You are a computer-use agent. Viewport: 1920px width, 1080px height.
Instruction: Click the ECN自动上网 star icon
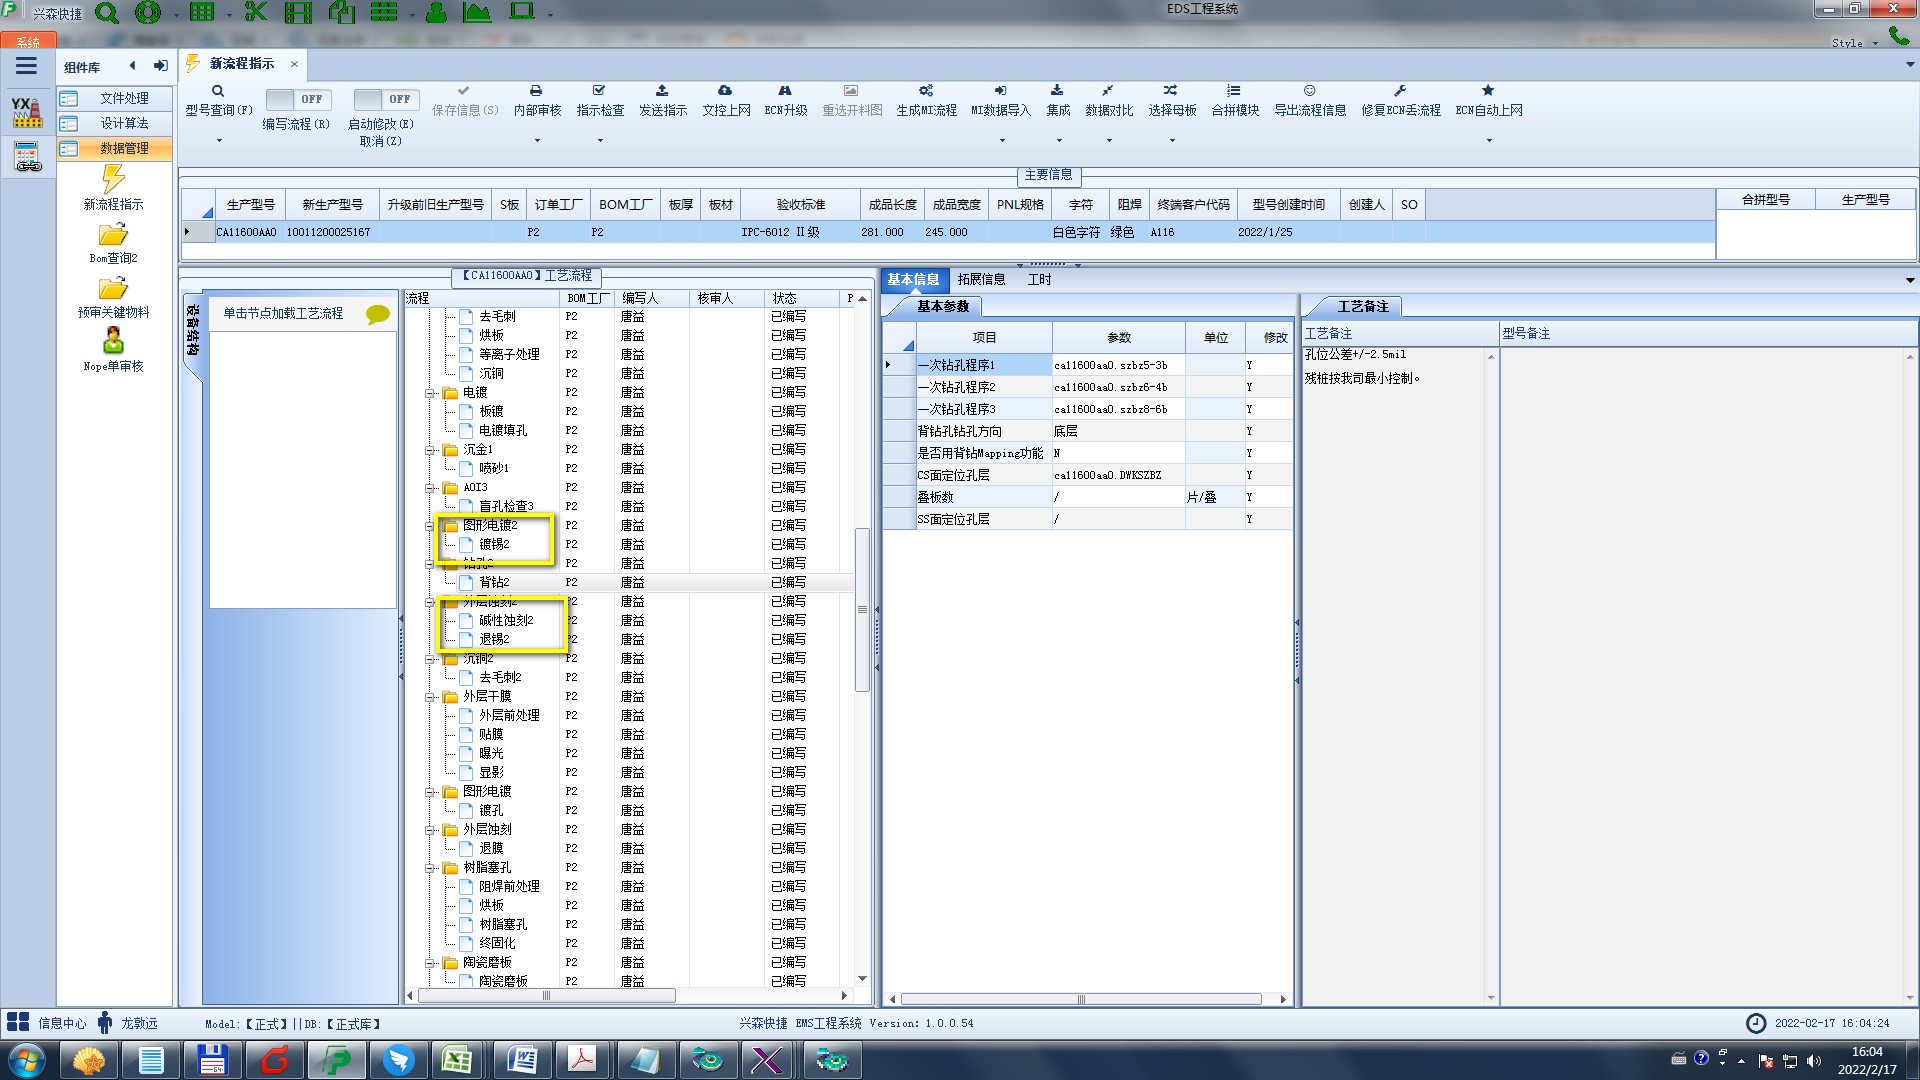[x=1488, y=91]
